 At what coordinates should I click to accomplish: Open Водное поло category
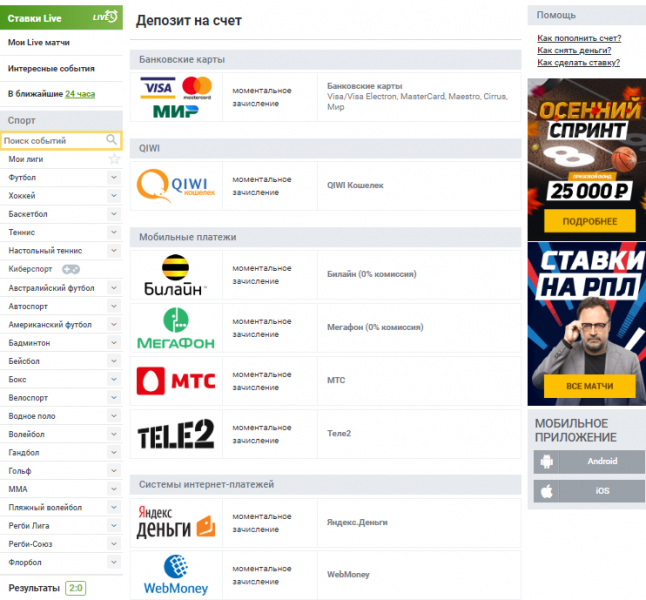click(32, 416)
